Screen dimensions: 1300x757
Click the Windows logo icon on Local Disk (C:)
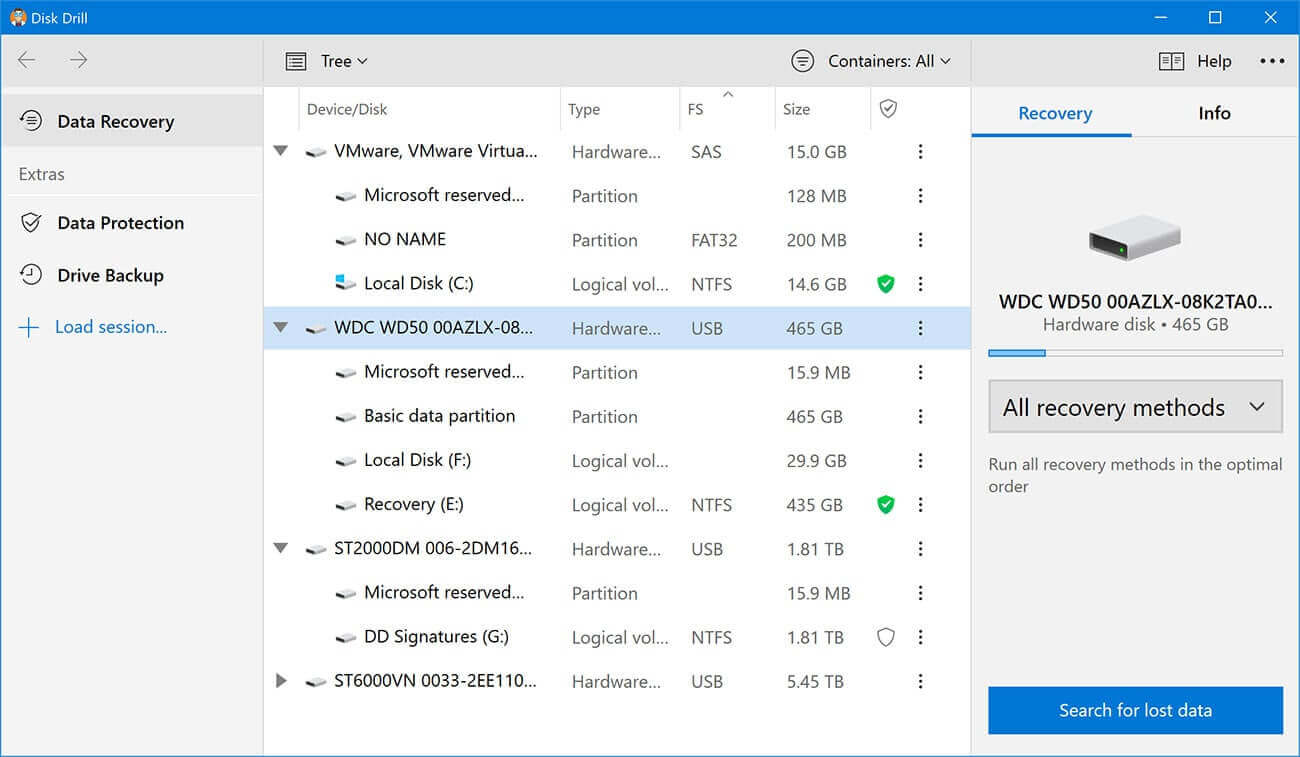345,283
